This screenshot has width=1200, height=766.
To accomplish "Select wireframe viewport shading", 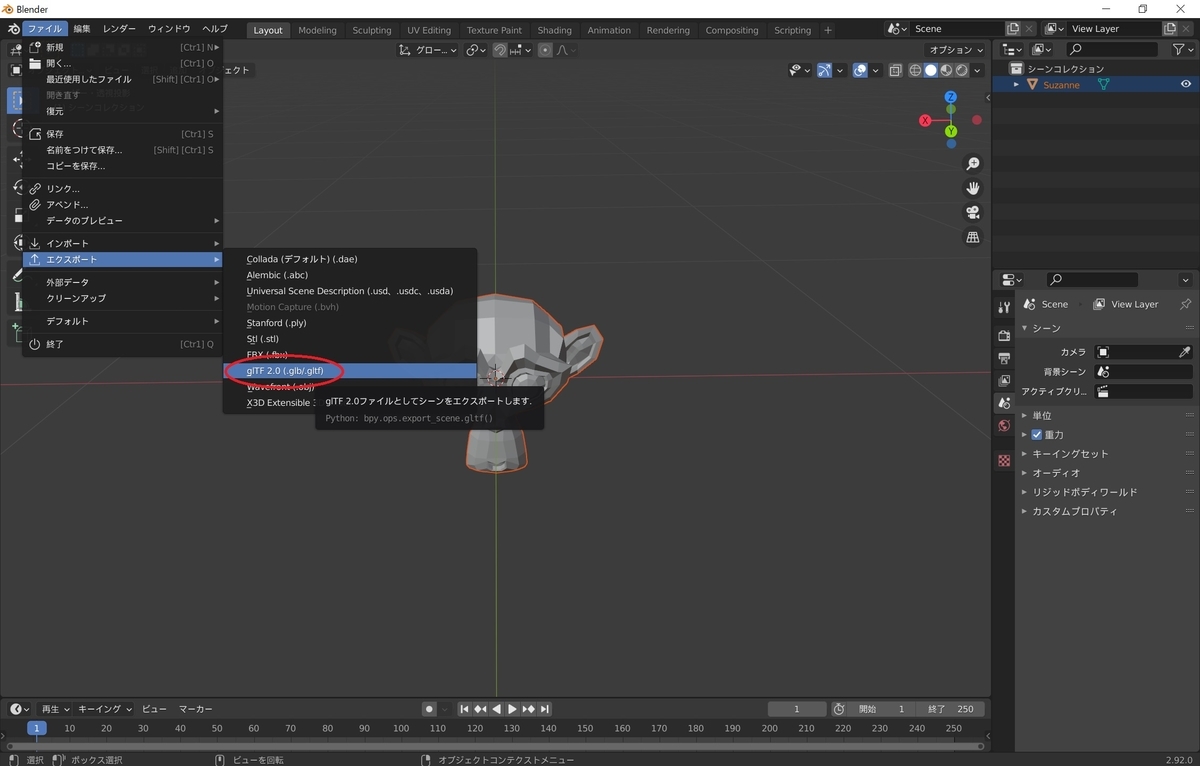I will coord(915,70).
